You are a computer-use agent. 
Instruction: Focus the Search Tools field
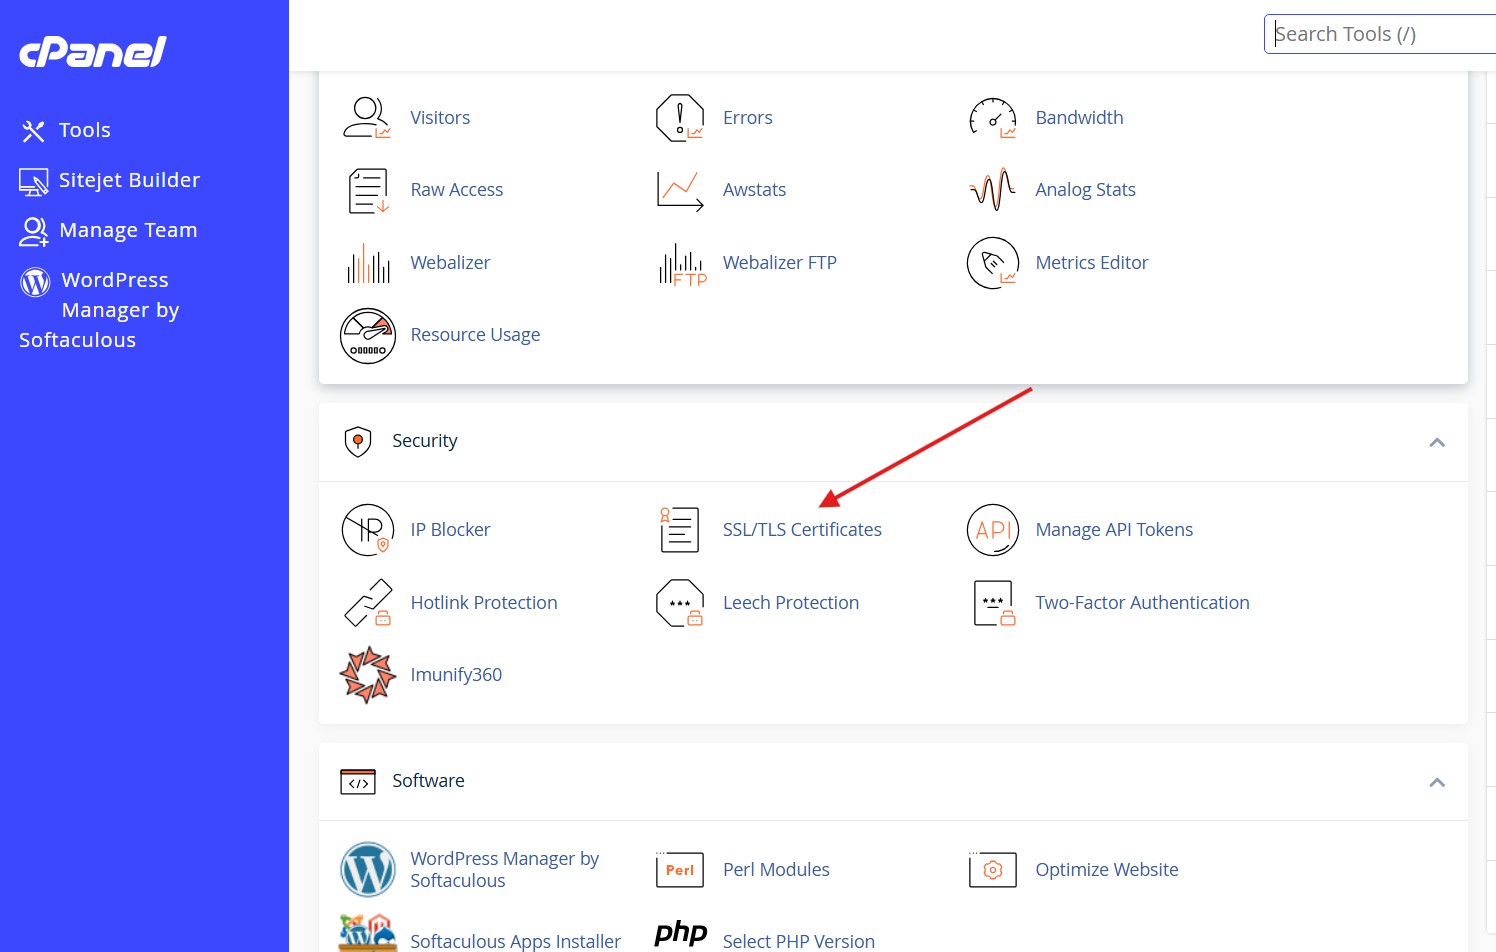coord(1380,34)
